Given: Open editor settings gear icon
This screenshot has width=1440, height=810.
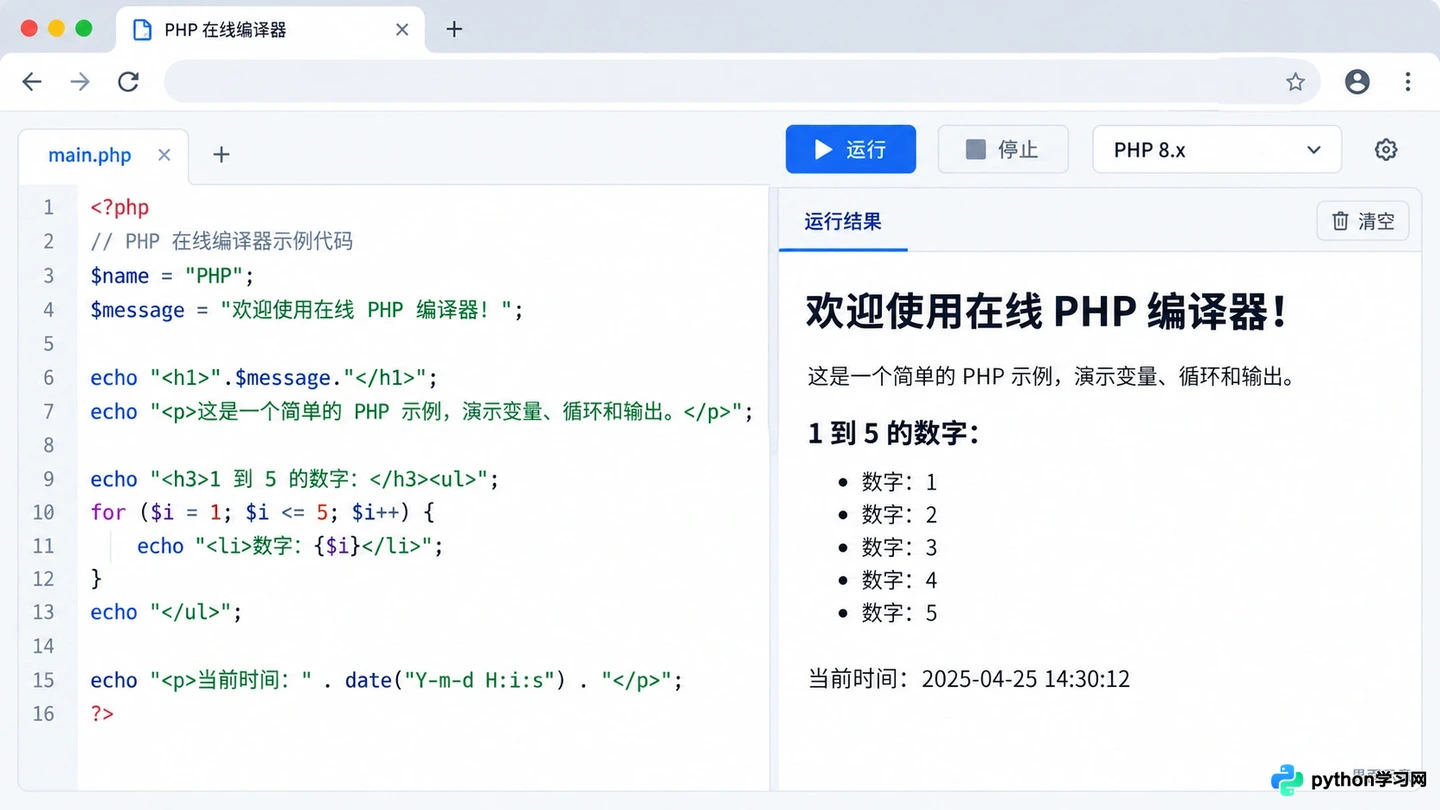Looking at the screenshot, I should click(1386, 150).
